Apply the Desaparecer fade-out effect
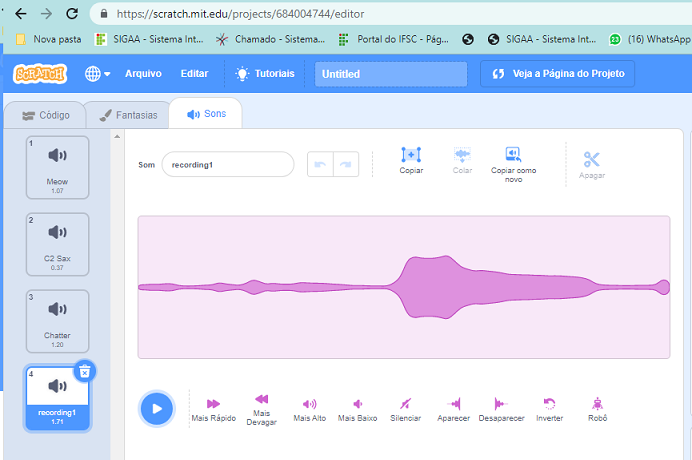Image resolution: width=692 pixels, height=460 pixels. [x=501, y=403]
